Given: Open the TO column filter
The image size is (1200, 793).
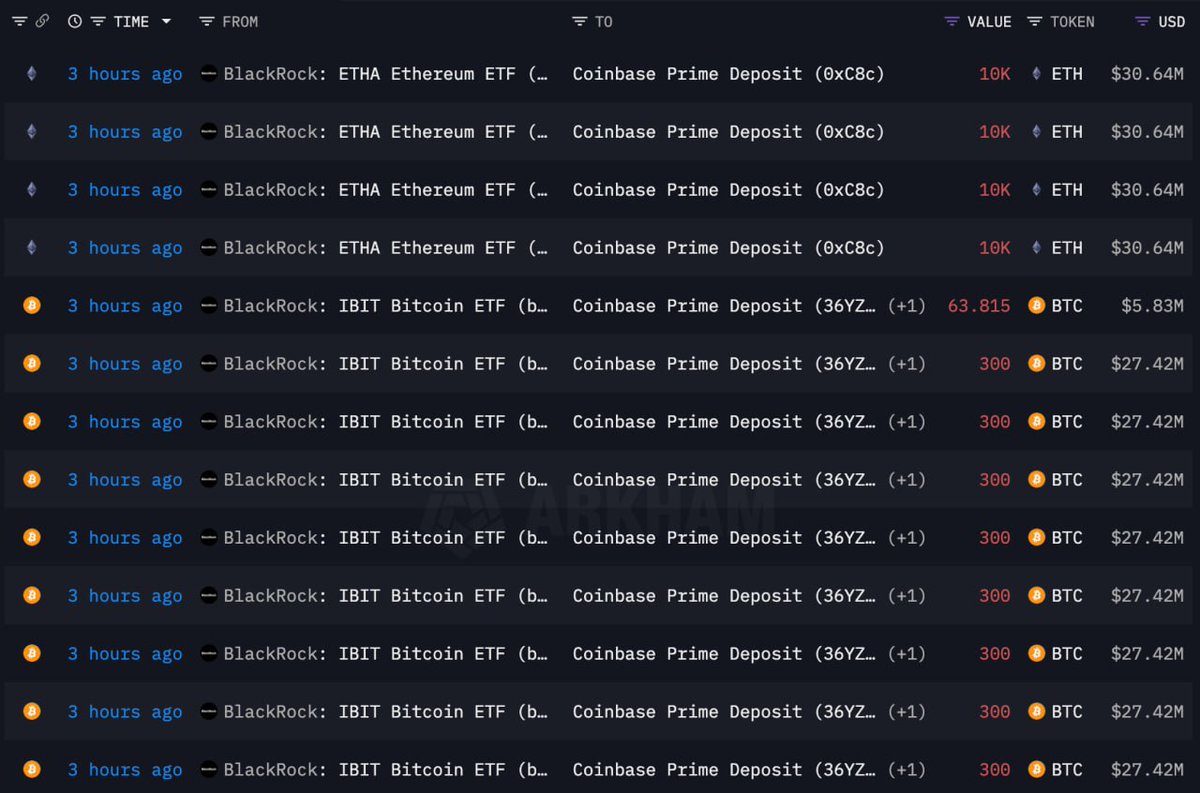Looking at the screenshot, I should point(580,21).
